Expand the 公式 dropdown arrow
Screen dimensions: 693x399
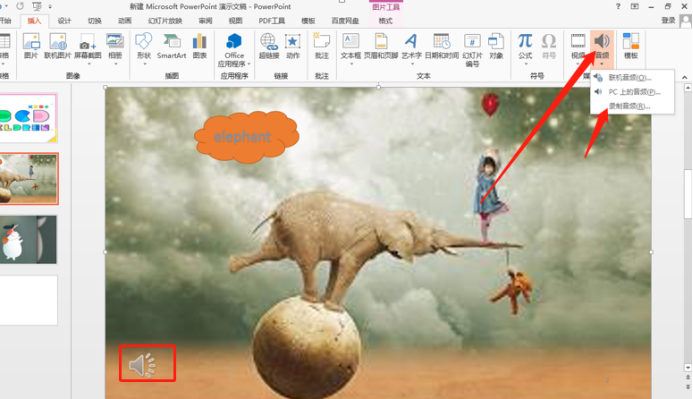point(525,64)
